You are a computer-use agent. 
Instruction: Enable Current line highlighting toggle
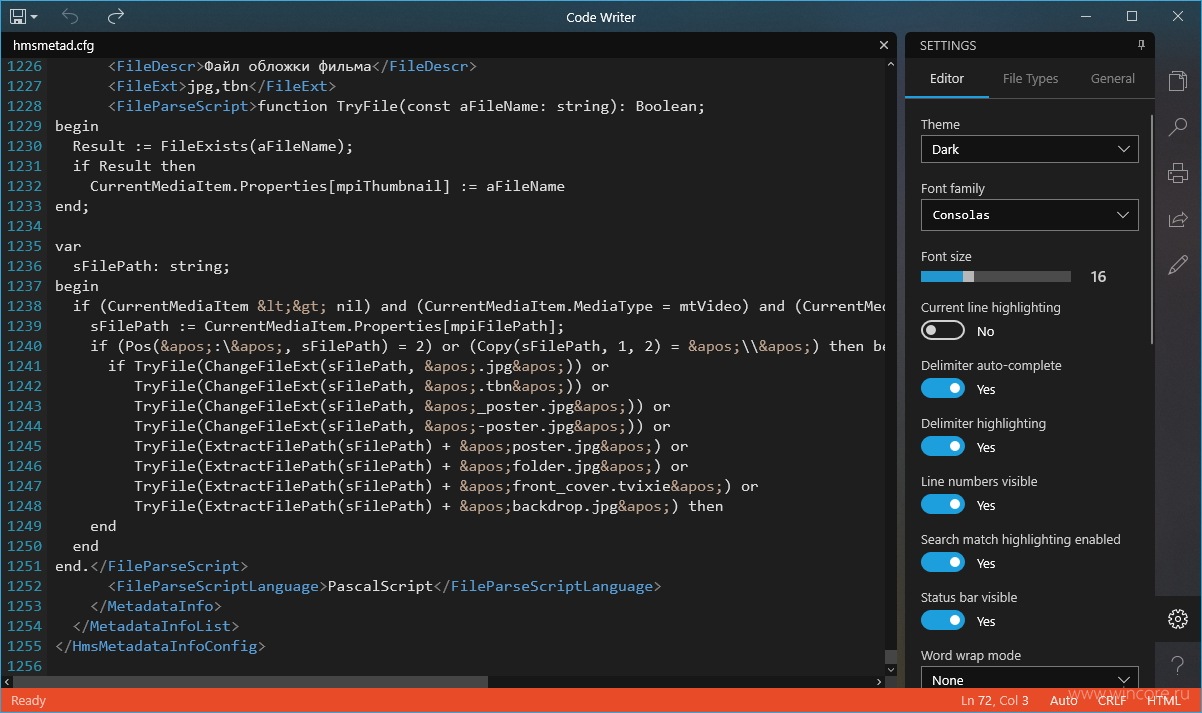(943, 331)
